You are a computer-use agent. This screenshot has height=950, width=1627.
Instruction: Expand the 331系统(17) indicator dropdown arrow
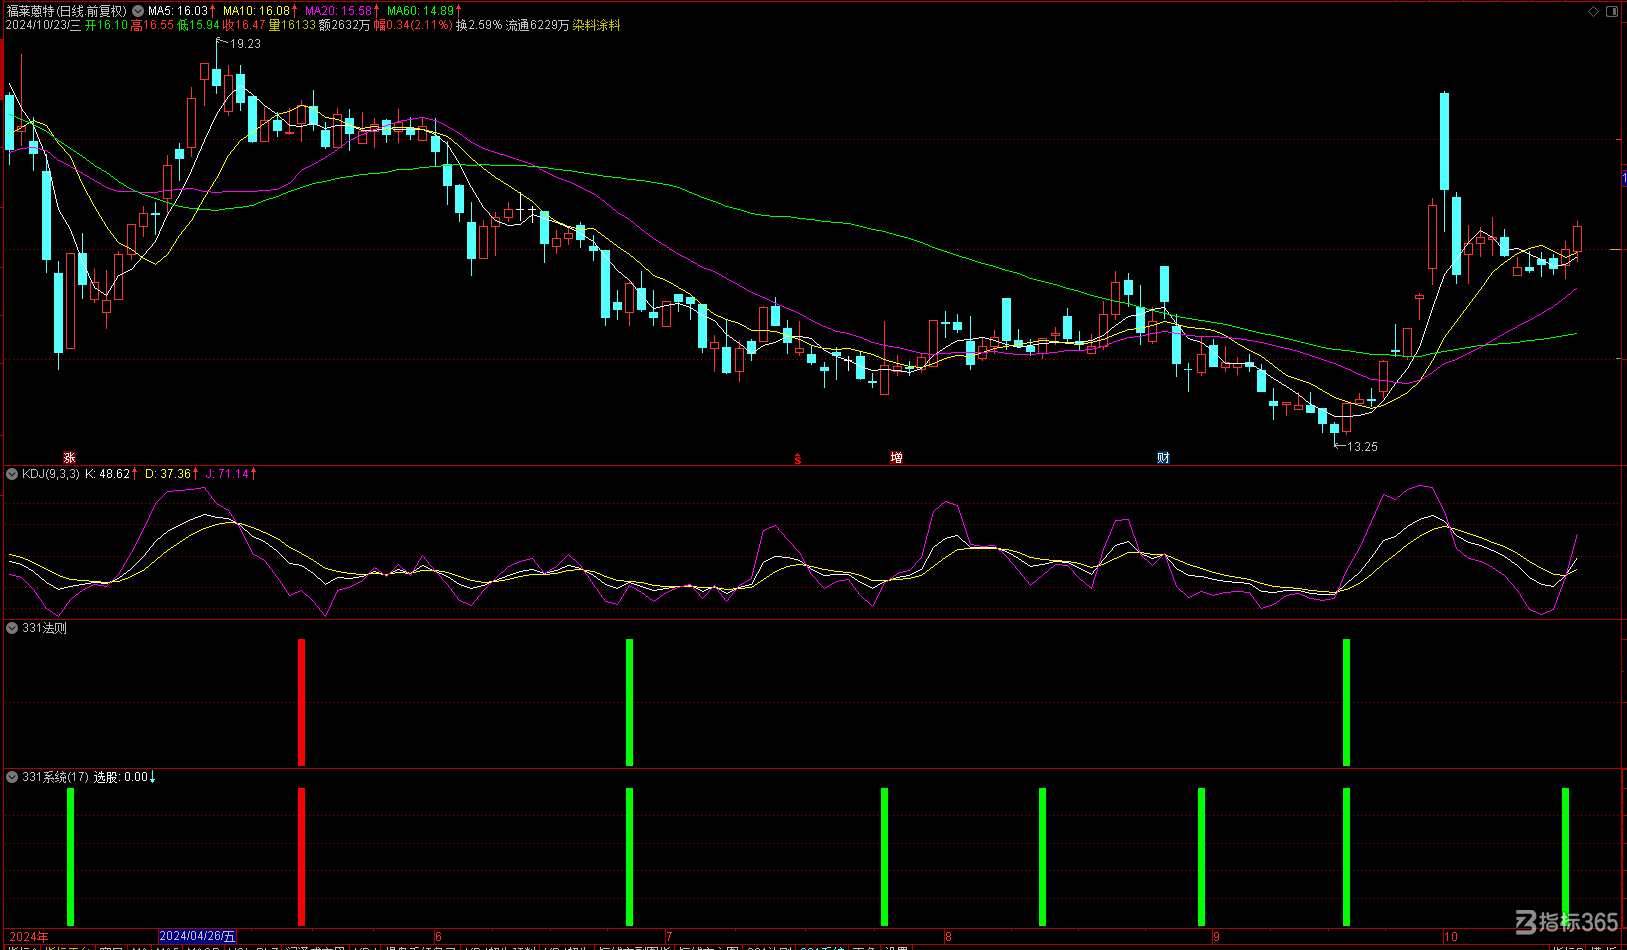pyautogui.click(x=12, y=777)
